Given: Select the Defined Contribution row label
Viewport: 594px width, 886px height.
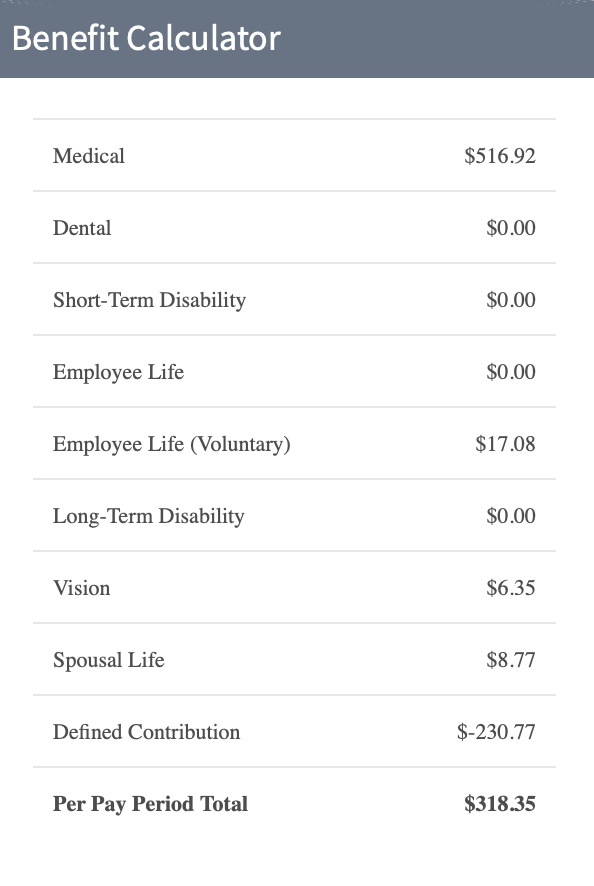Looking at the screenshot, I should pyautogui.click(x=146, y=732).
